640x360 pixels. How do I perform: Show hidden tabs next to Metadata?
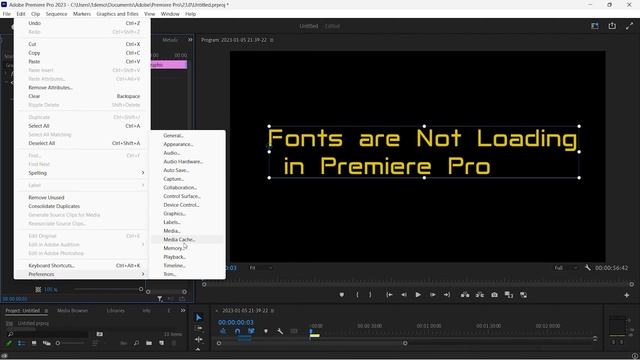190,40
